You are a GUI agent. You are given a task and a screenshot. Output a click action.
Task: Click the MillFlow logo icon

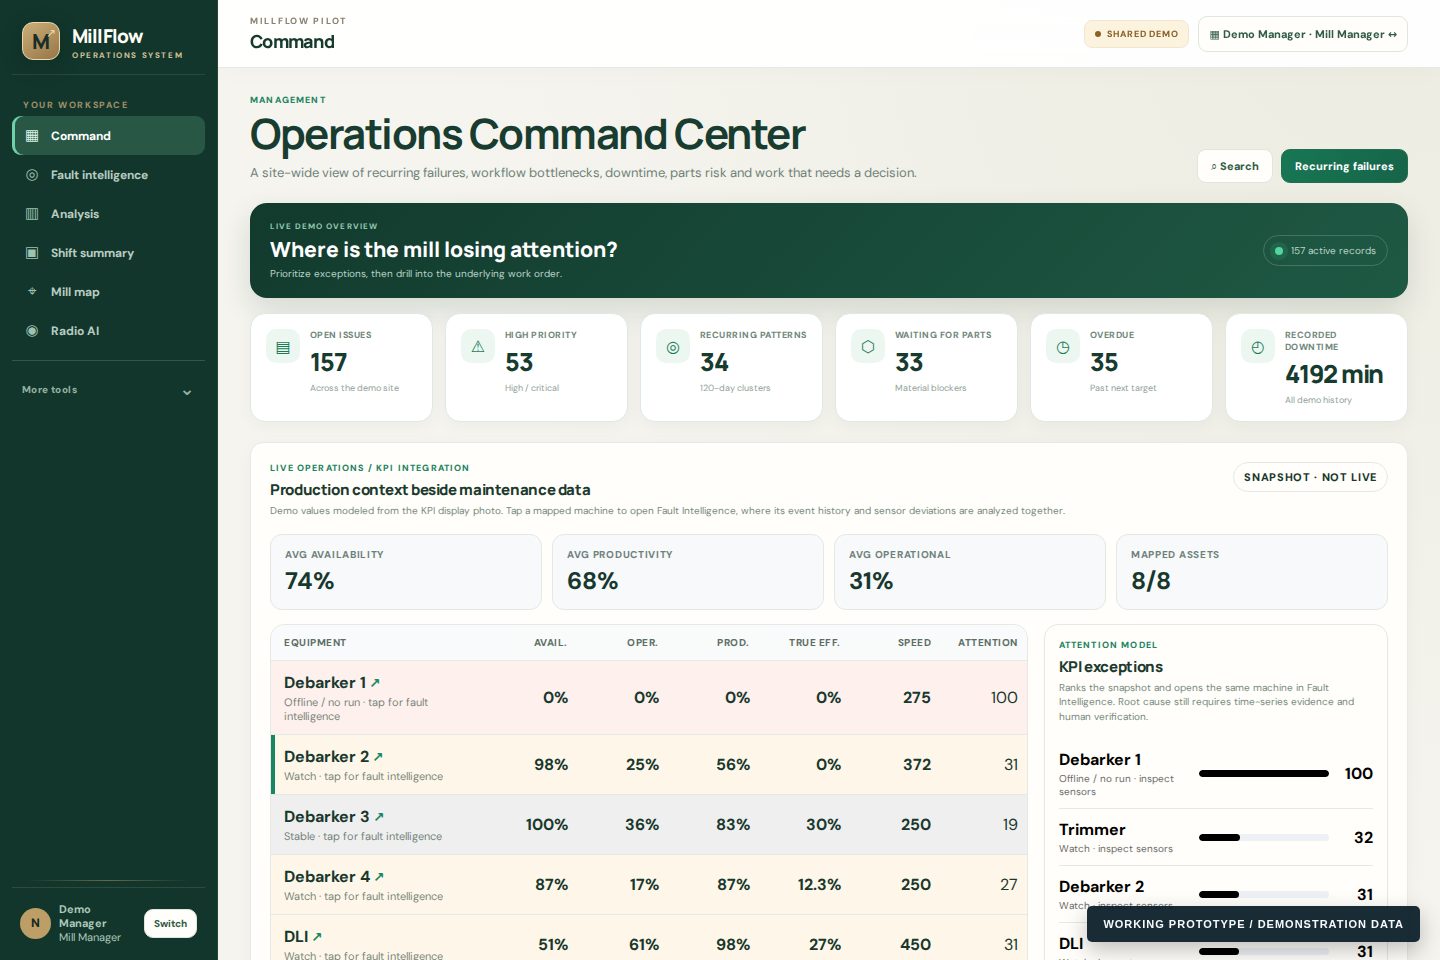(x=41, y=41)
